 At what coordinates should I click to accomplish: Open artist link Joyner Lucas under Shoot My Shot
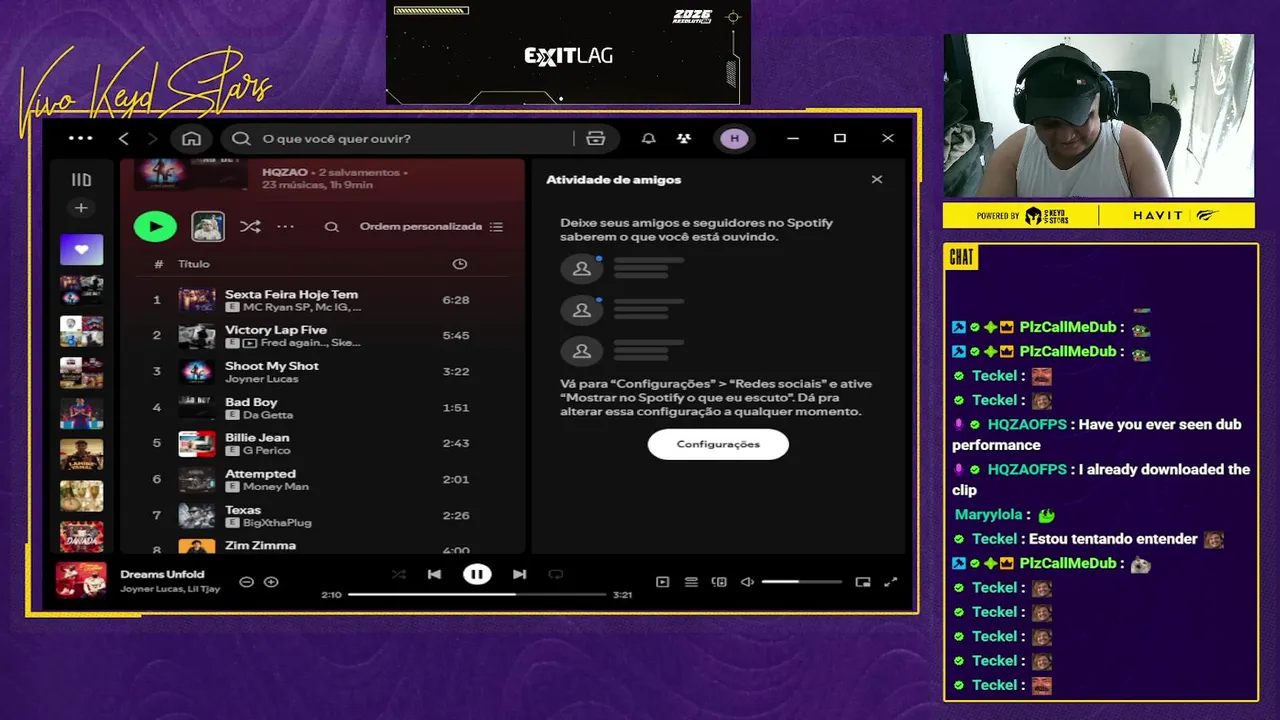(x=262, y=379)
